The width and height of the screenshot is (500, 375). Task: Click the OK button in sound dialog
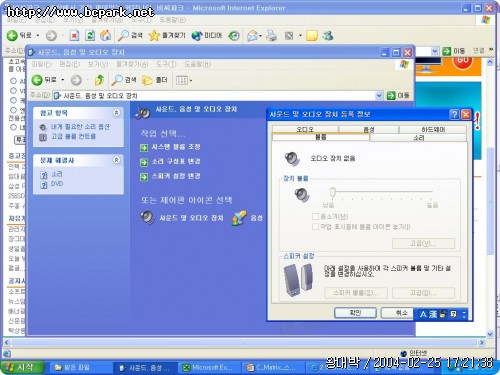click(355, 313)
